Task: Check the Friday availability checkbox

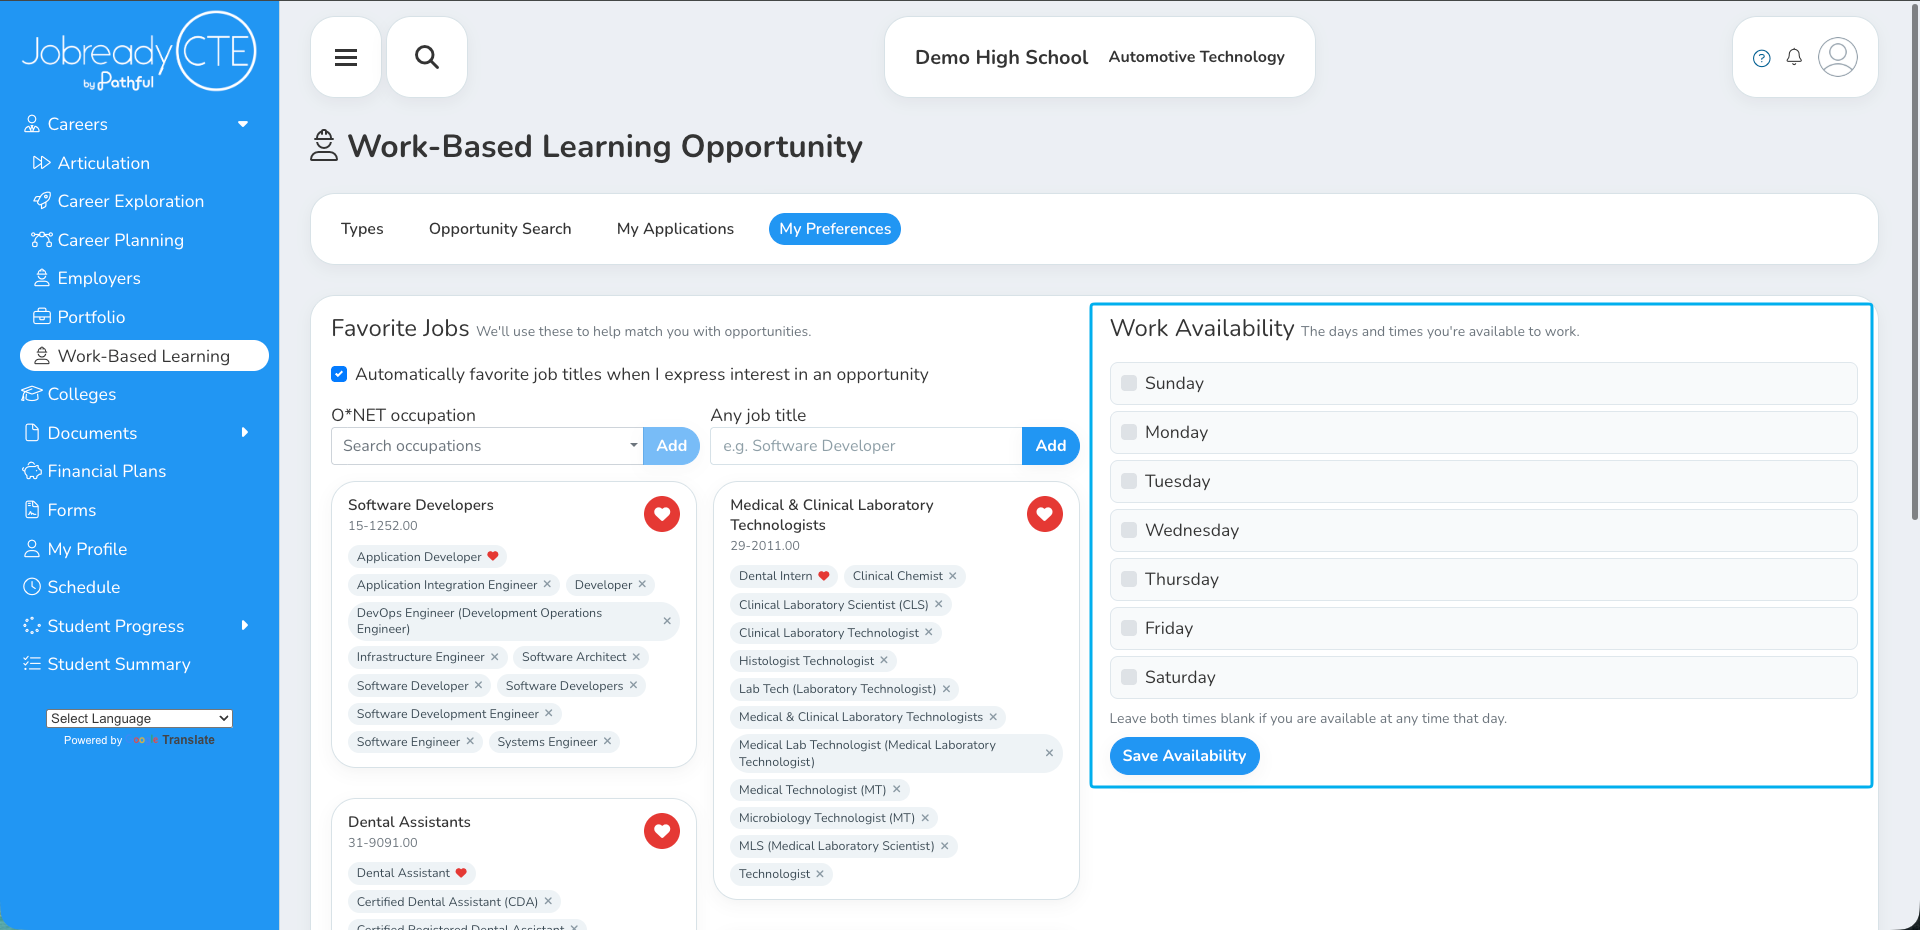Action: [x=1129, y=628]
